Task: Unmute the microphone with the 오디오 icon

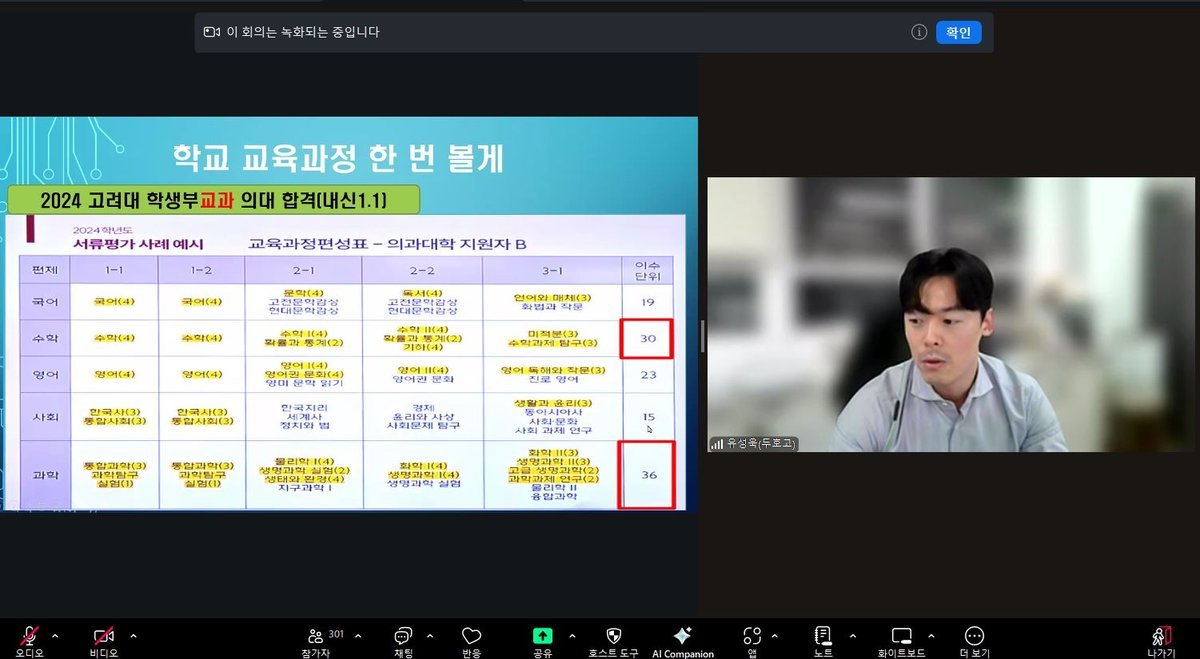Action: click(x=29, y=636)
